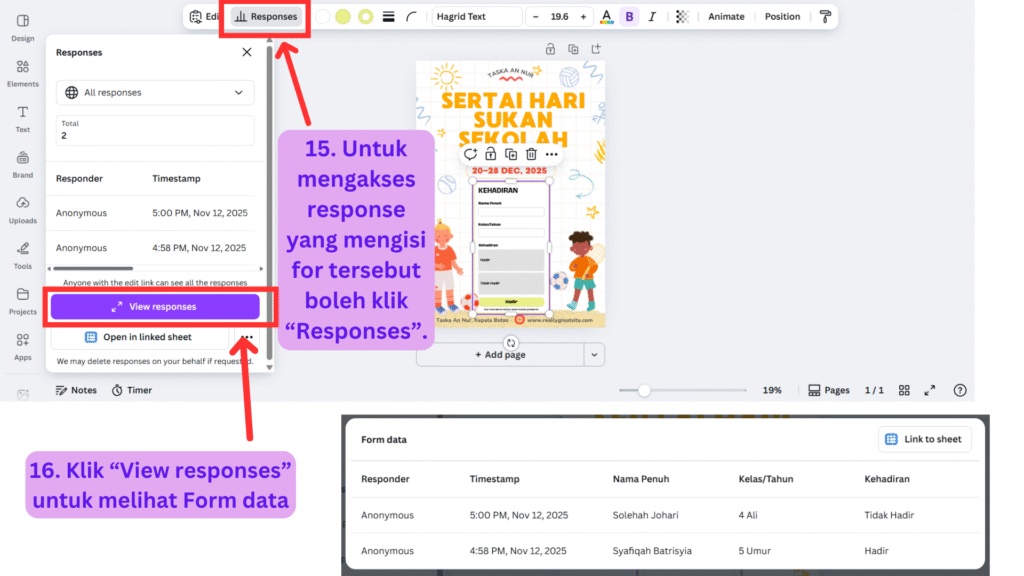
Task: Click the plus to increase font size
Action: coord(583,17)
